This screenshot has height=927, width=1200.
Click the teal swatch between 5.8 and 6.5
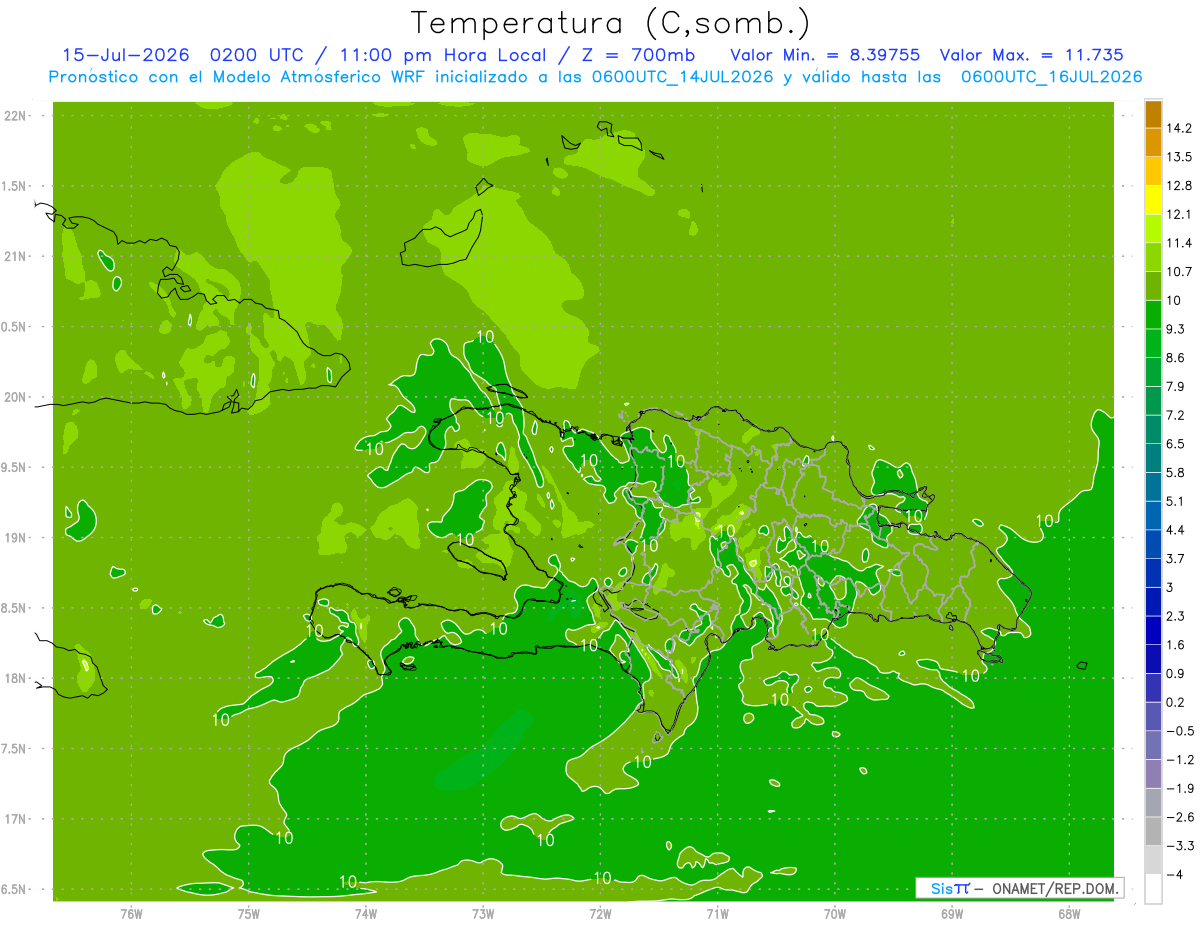(1153, 458)
